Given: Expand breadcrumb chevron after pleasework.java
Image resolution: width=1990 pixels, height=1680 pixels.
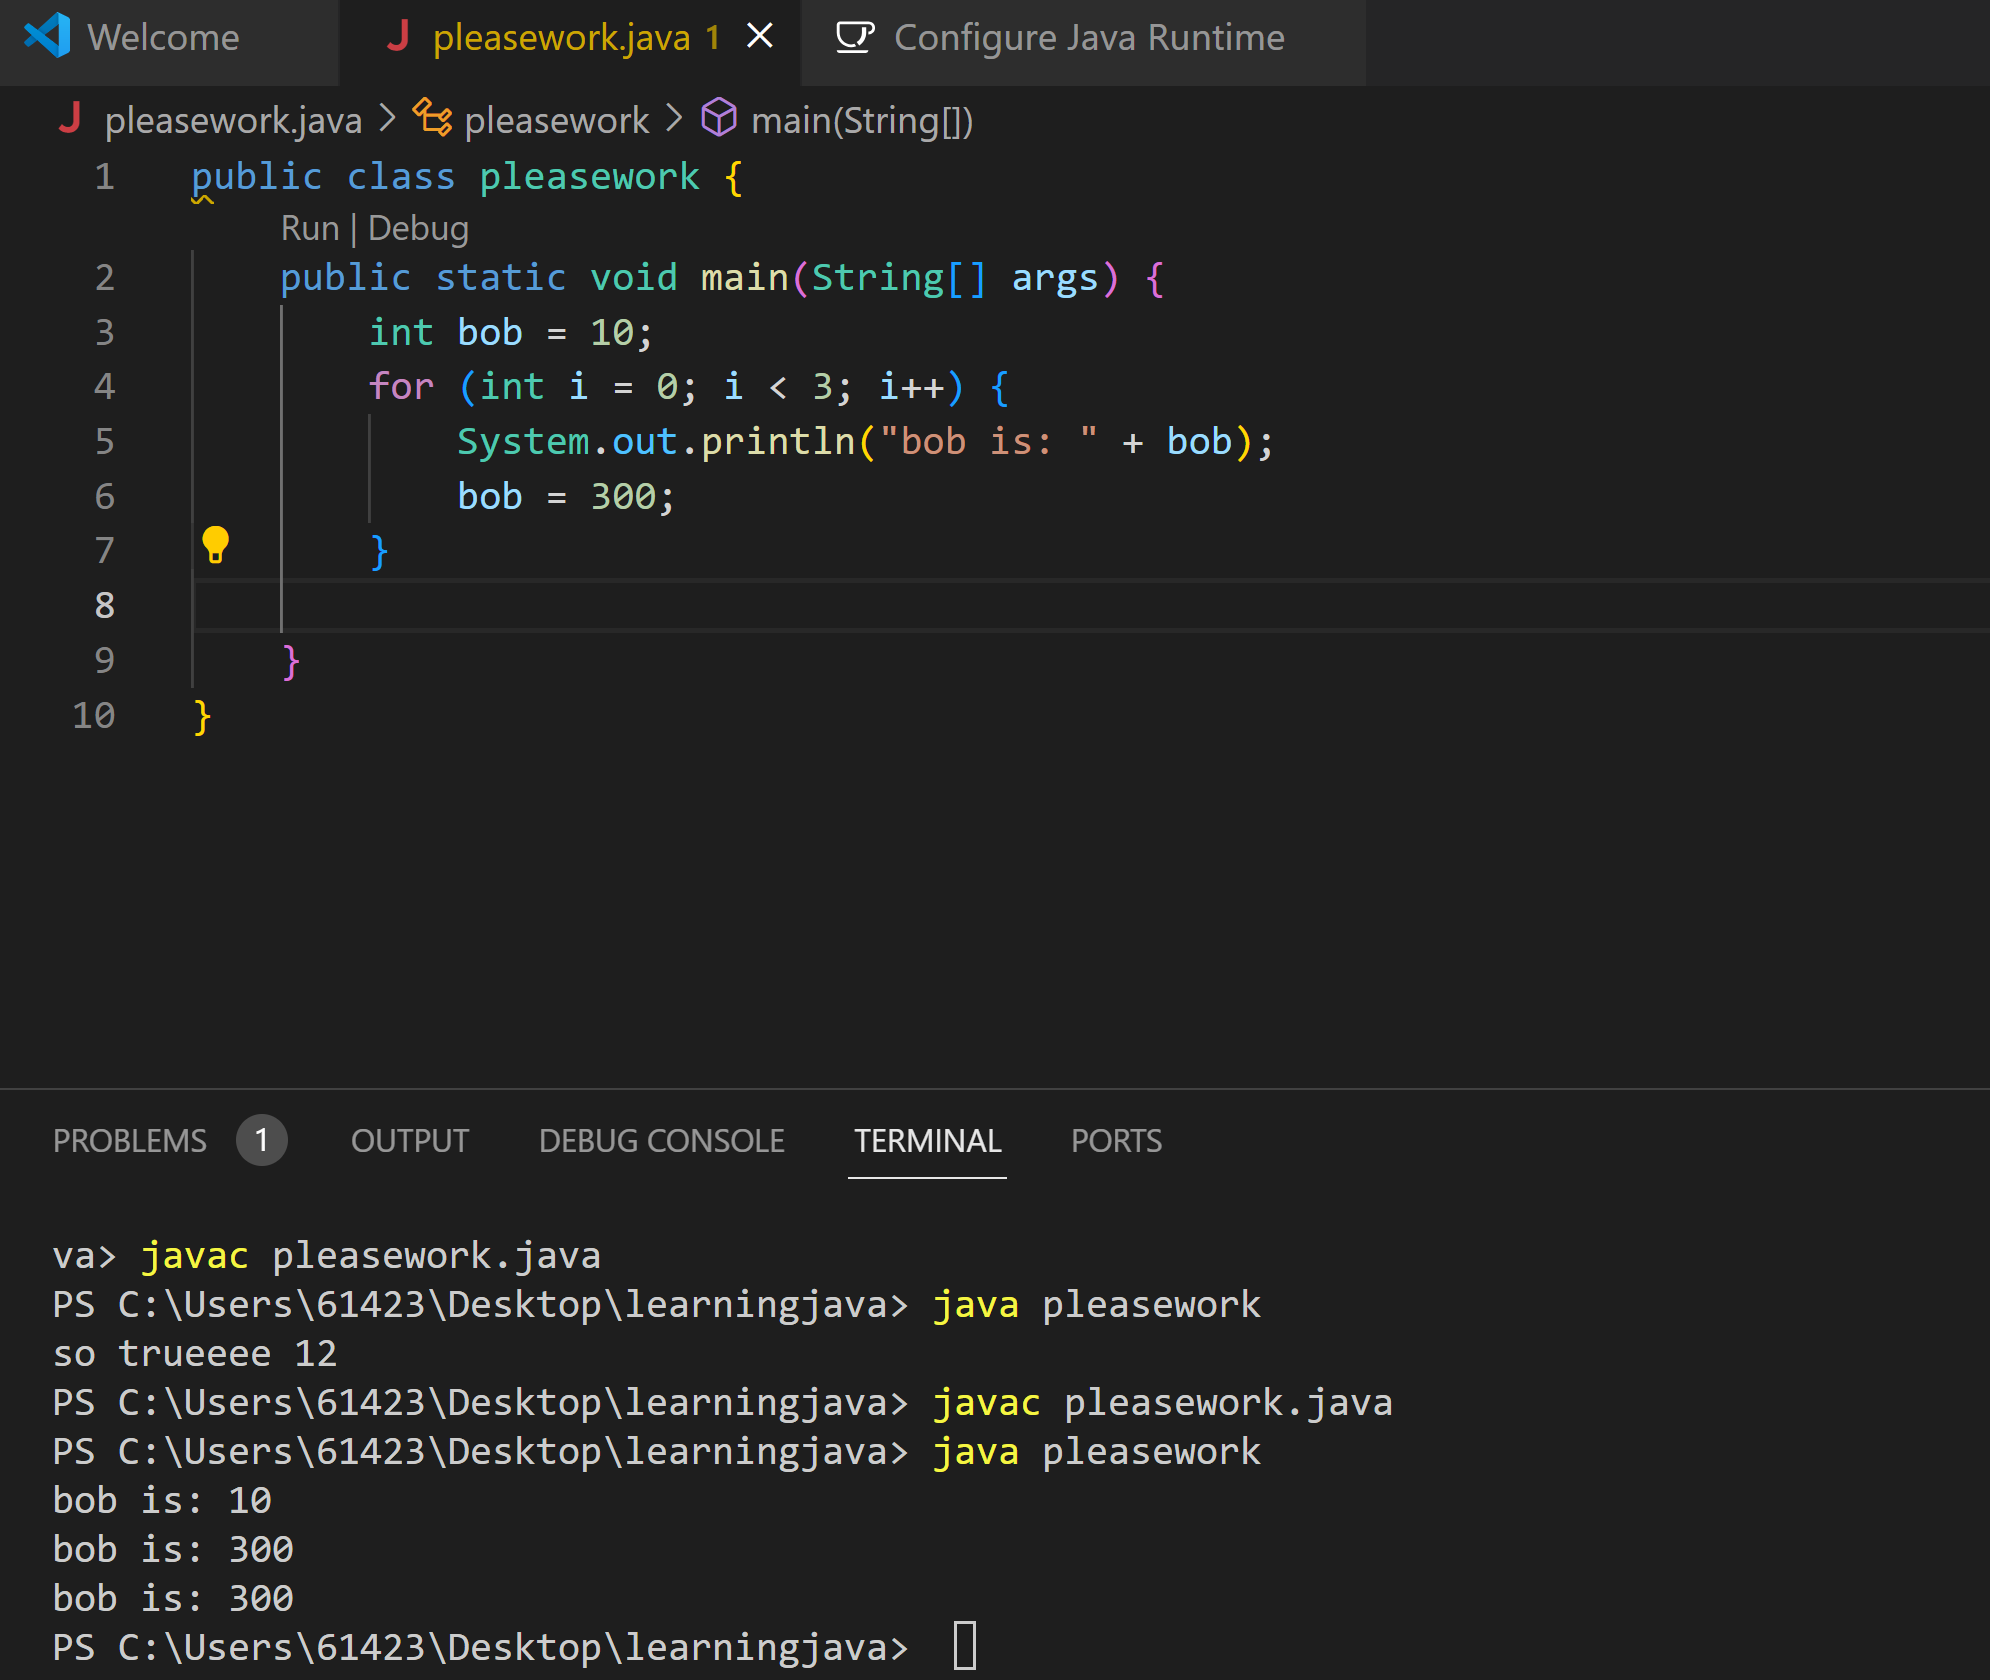Looking at the screenshot, I should coord(388,119).
